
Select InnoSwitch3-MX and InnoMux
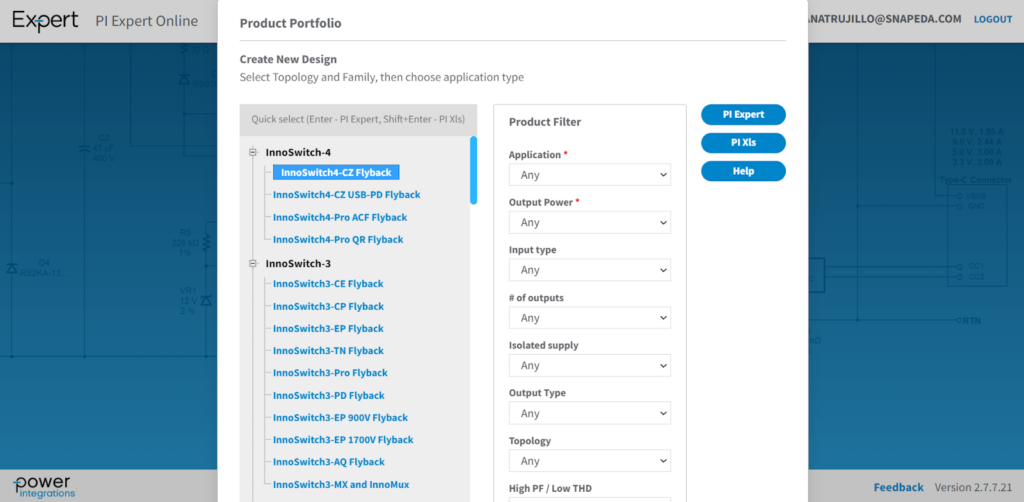[x=341, y=484]
